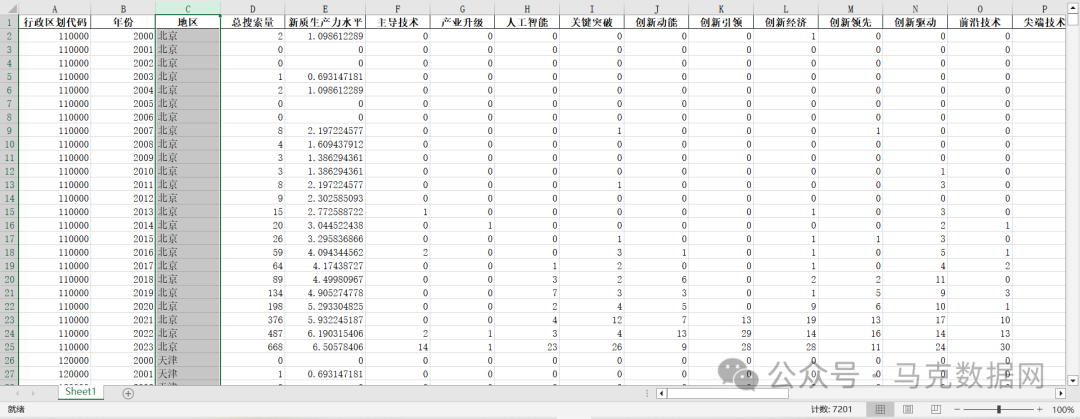Viewport: 1080px width, 419px height.
Task: Select column C header
Action: pyautogui.click(x=188, y=8)
